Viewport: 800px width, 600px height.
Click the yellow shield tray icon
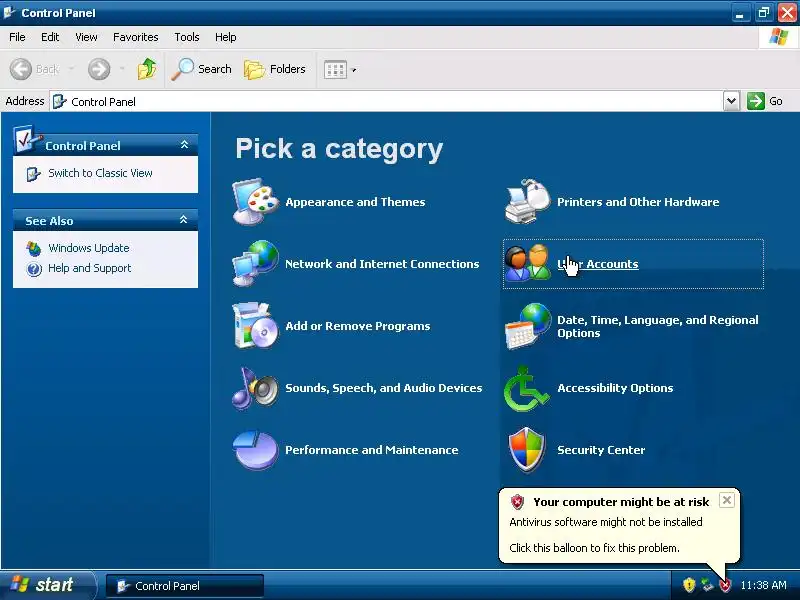689,585
